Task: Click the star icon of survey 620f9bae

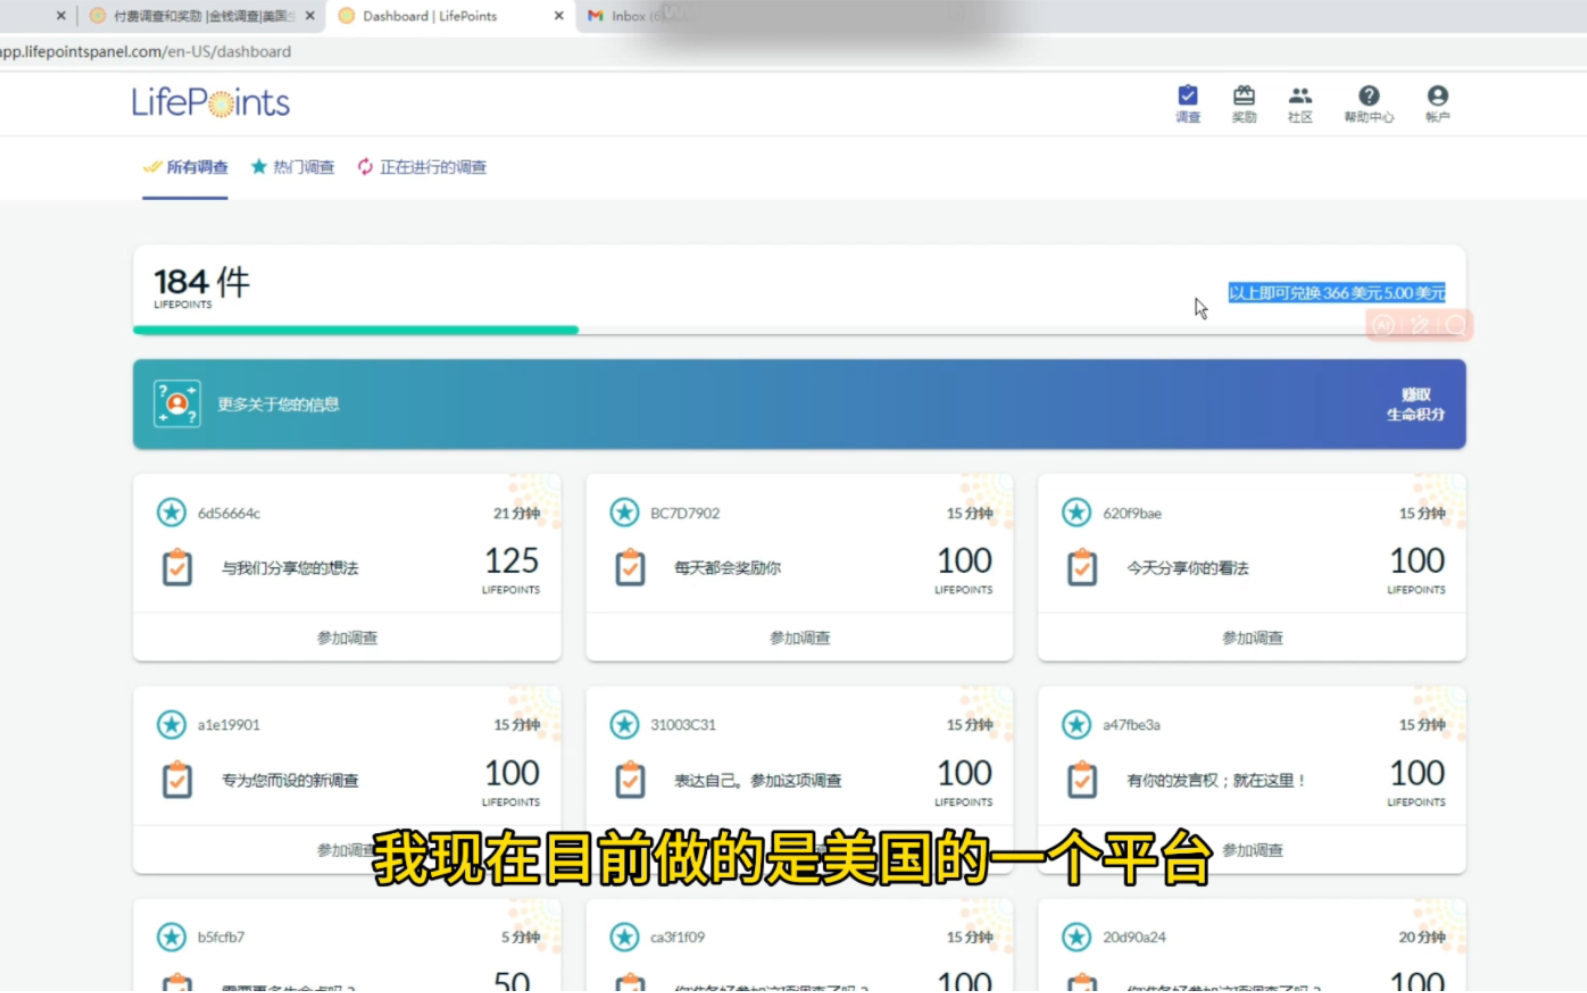Action: (x=1077, y=513)
